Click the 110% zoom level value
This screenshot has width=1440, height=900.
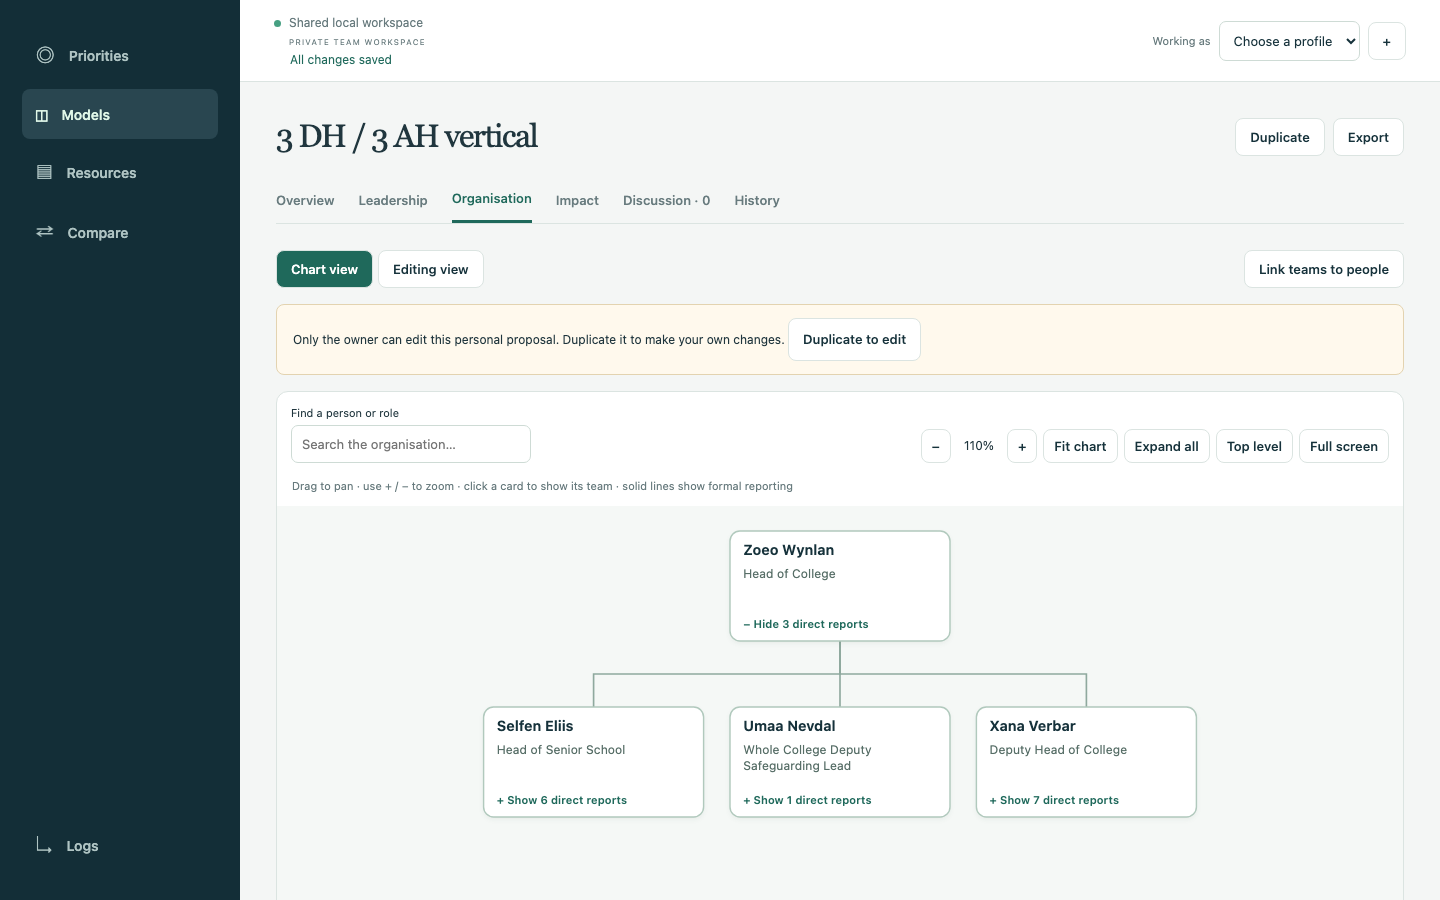pos(979,446)
